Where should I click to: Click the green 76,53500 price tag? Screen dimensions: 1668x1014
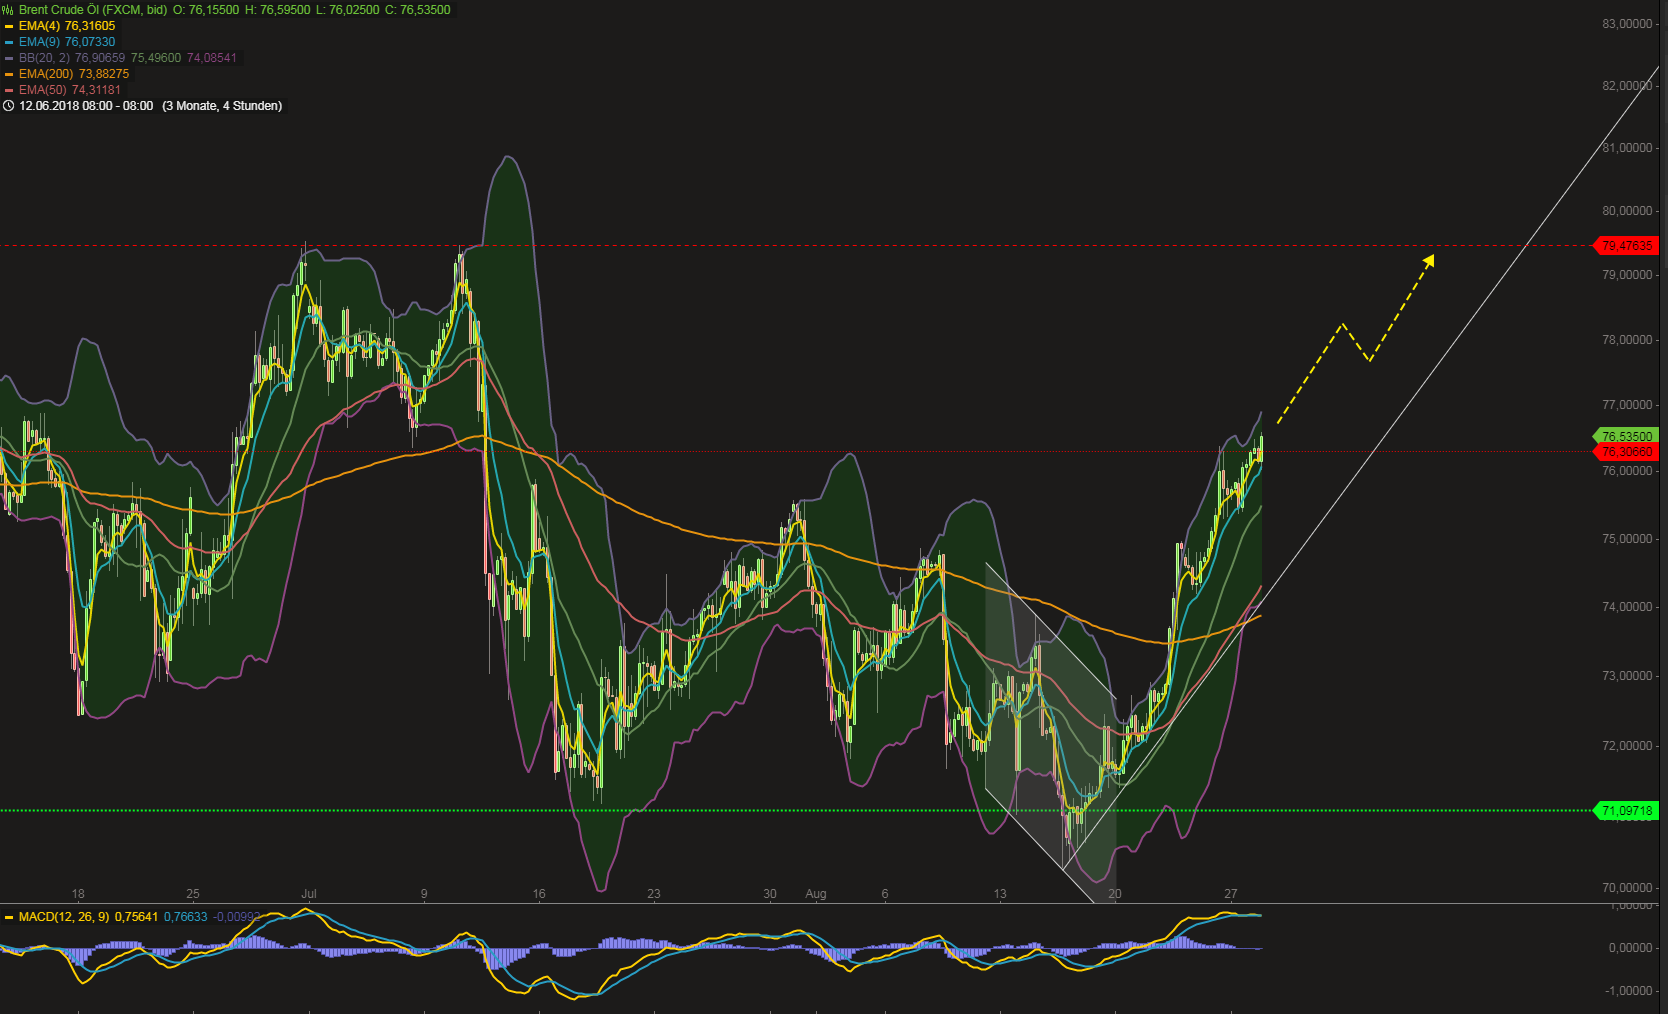click(1626, 435)
